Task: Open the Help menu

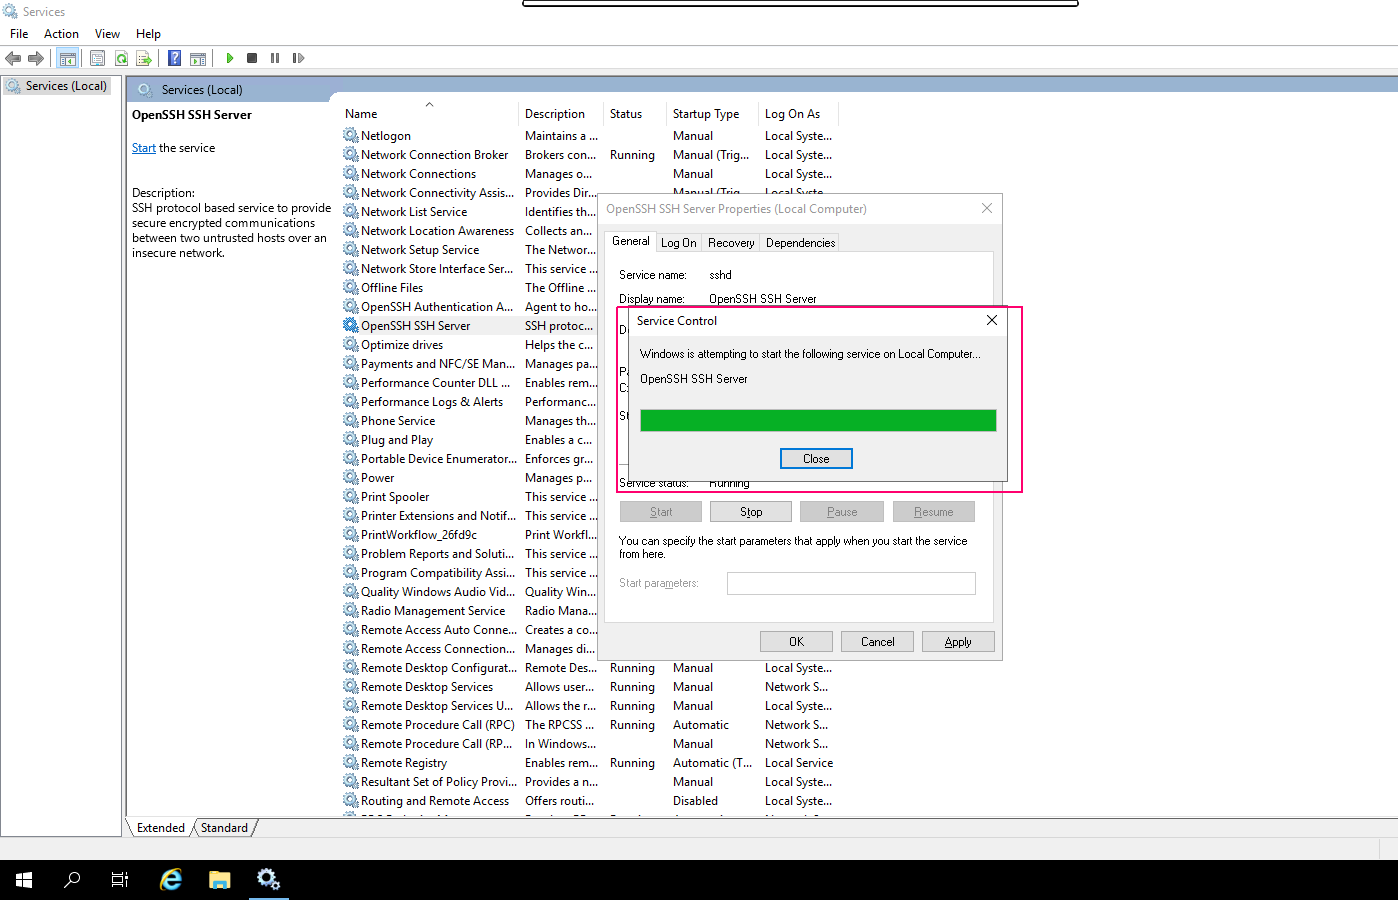Action: [x=148, y=34]
